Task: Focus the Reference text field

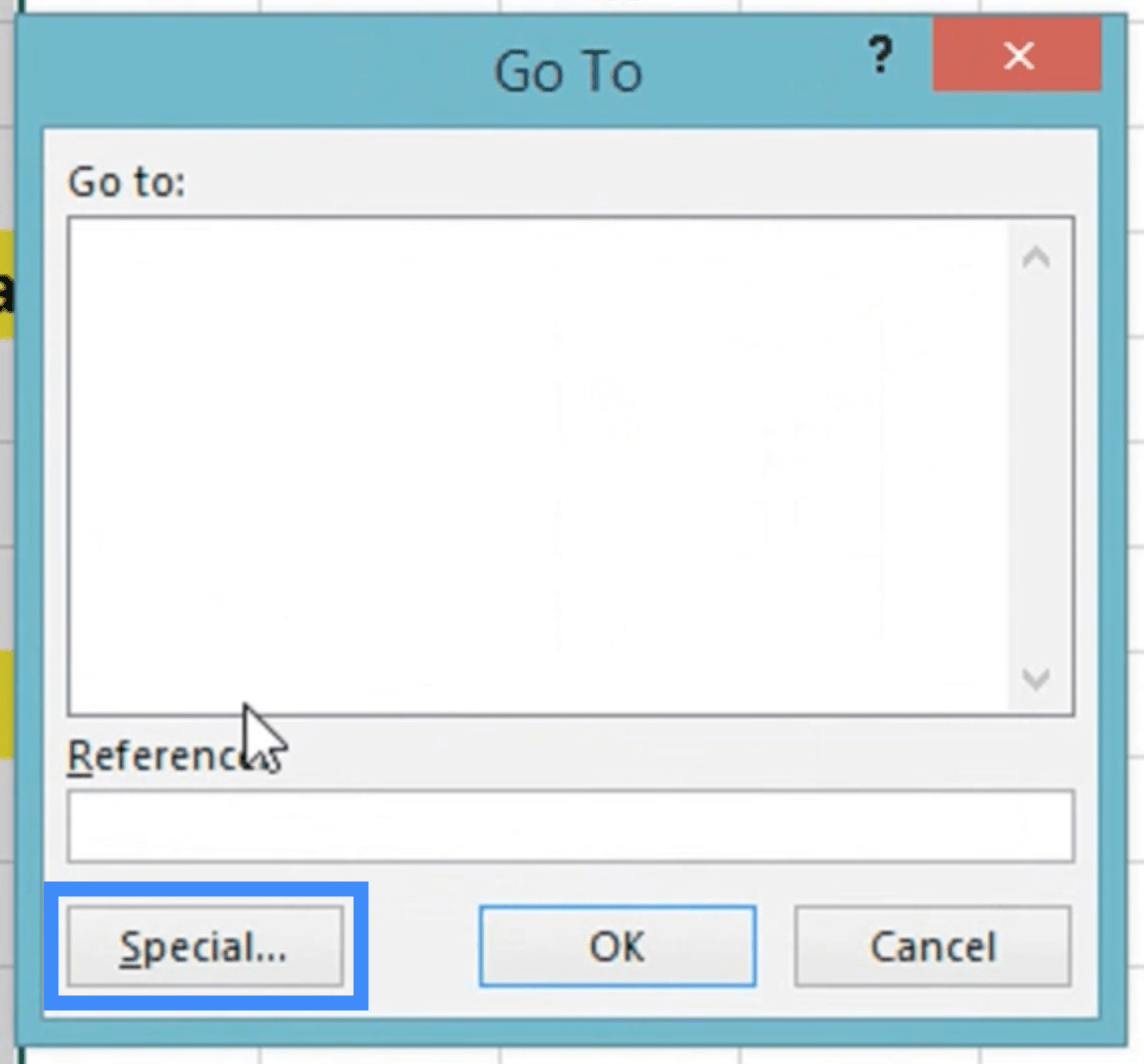Action: (571, 826)
